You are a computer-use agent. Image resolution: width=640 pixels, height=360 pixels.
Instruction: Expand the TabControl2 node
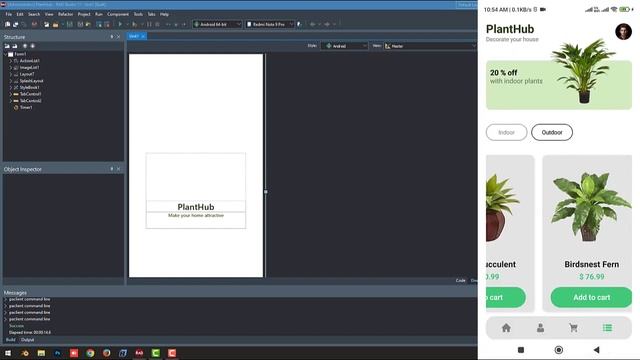[11, 100]
